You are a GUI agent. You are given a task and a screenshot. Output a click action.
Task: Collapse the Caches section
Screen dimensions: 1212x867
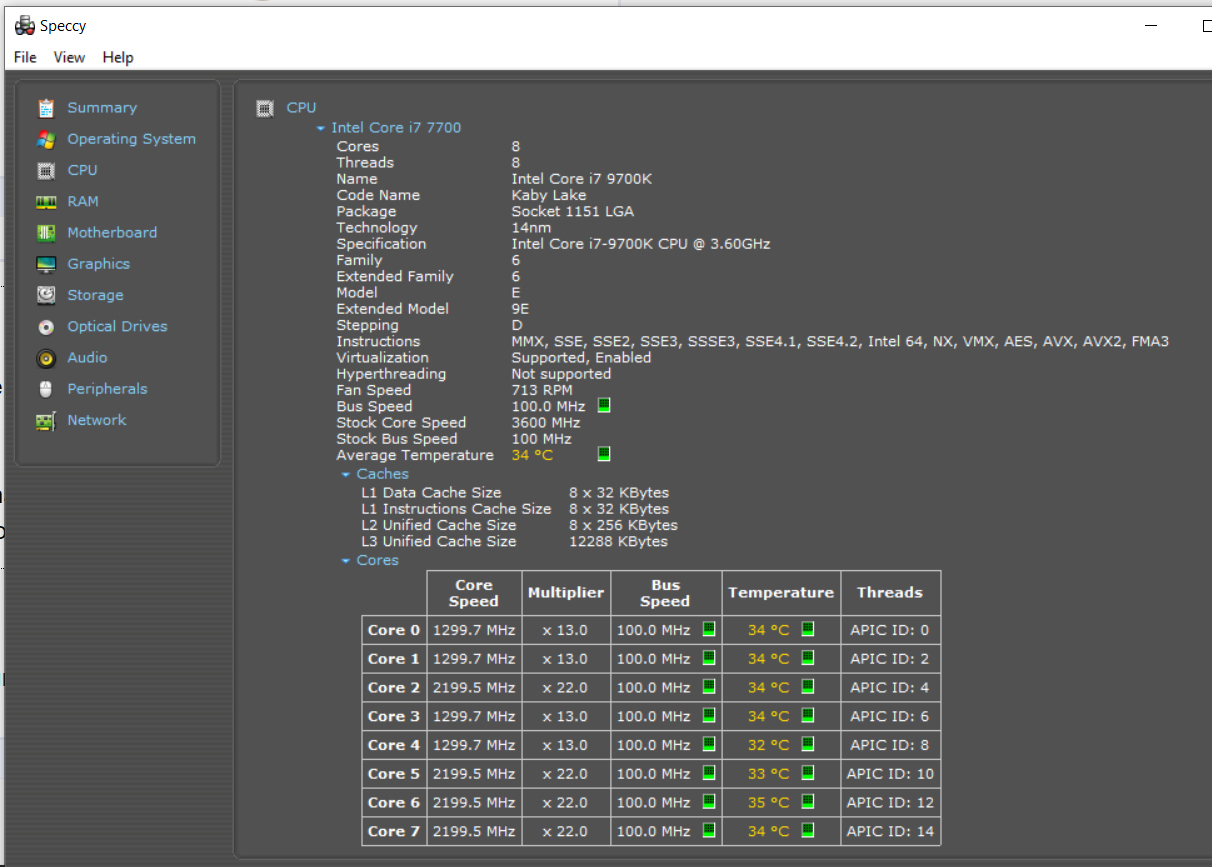coord(346,475)
